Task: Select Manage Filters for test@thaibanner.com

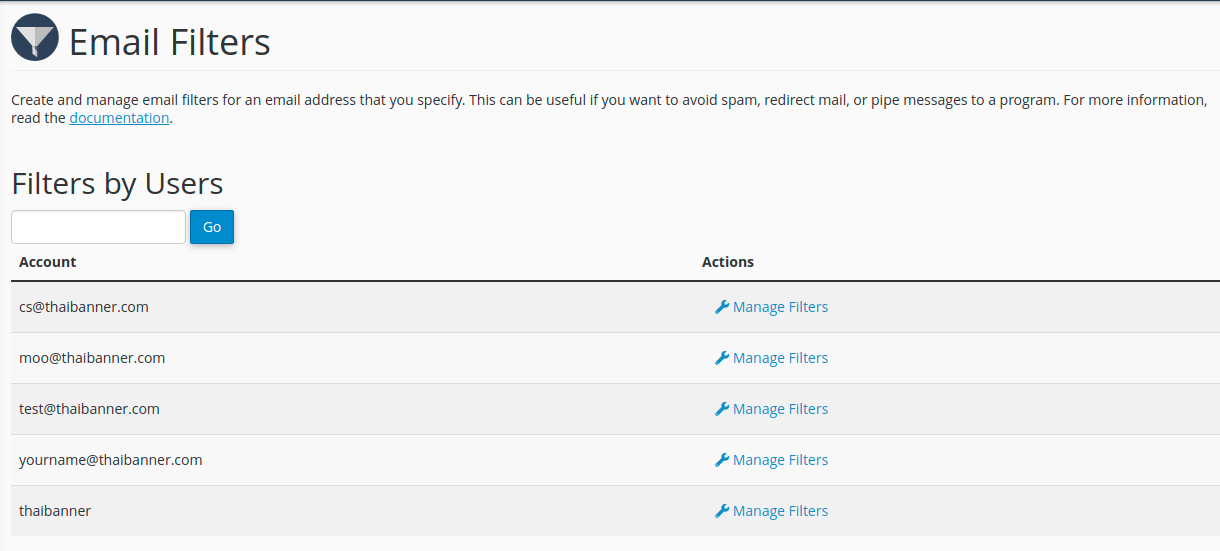Action: click(x=780, y=409)
